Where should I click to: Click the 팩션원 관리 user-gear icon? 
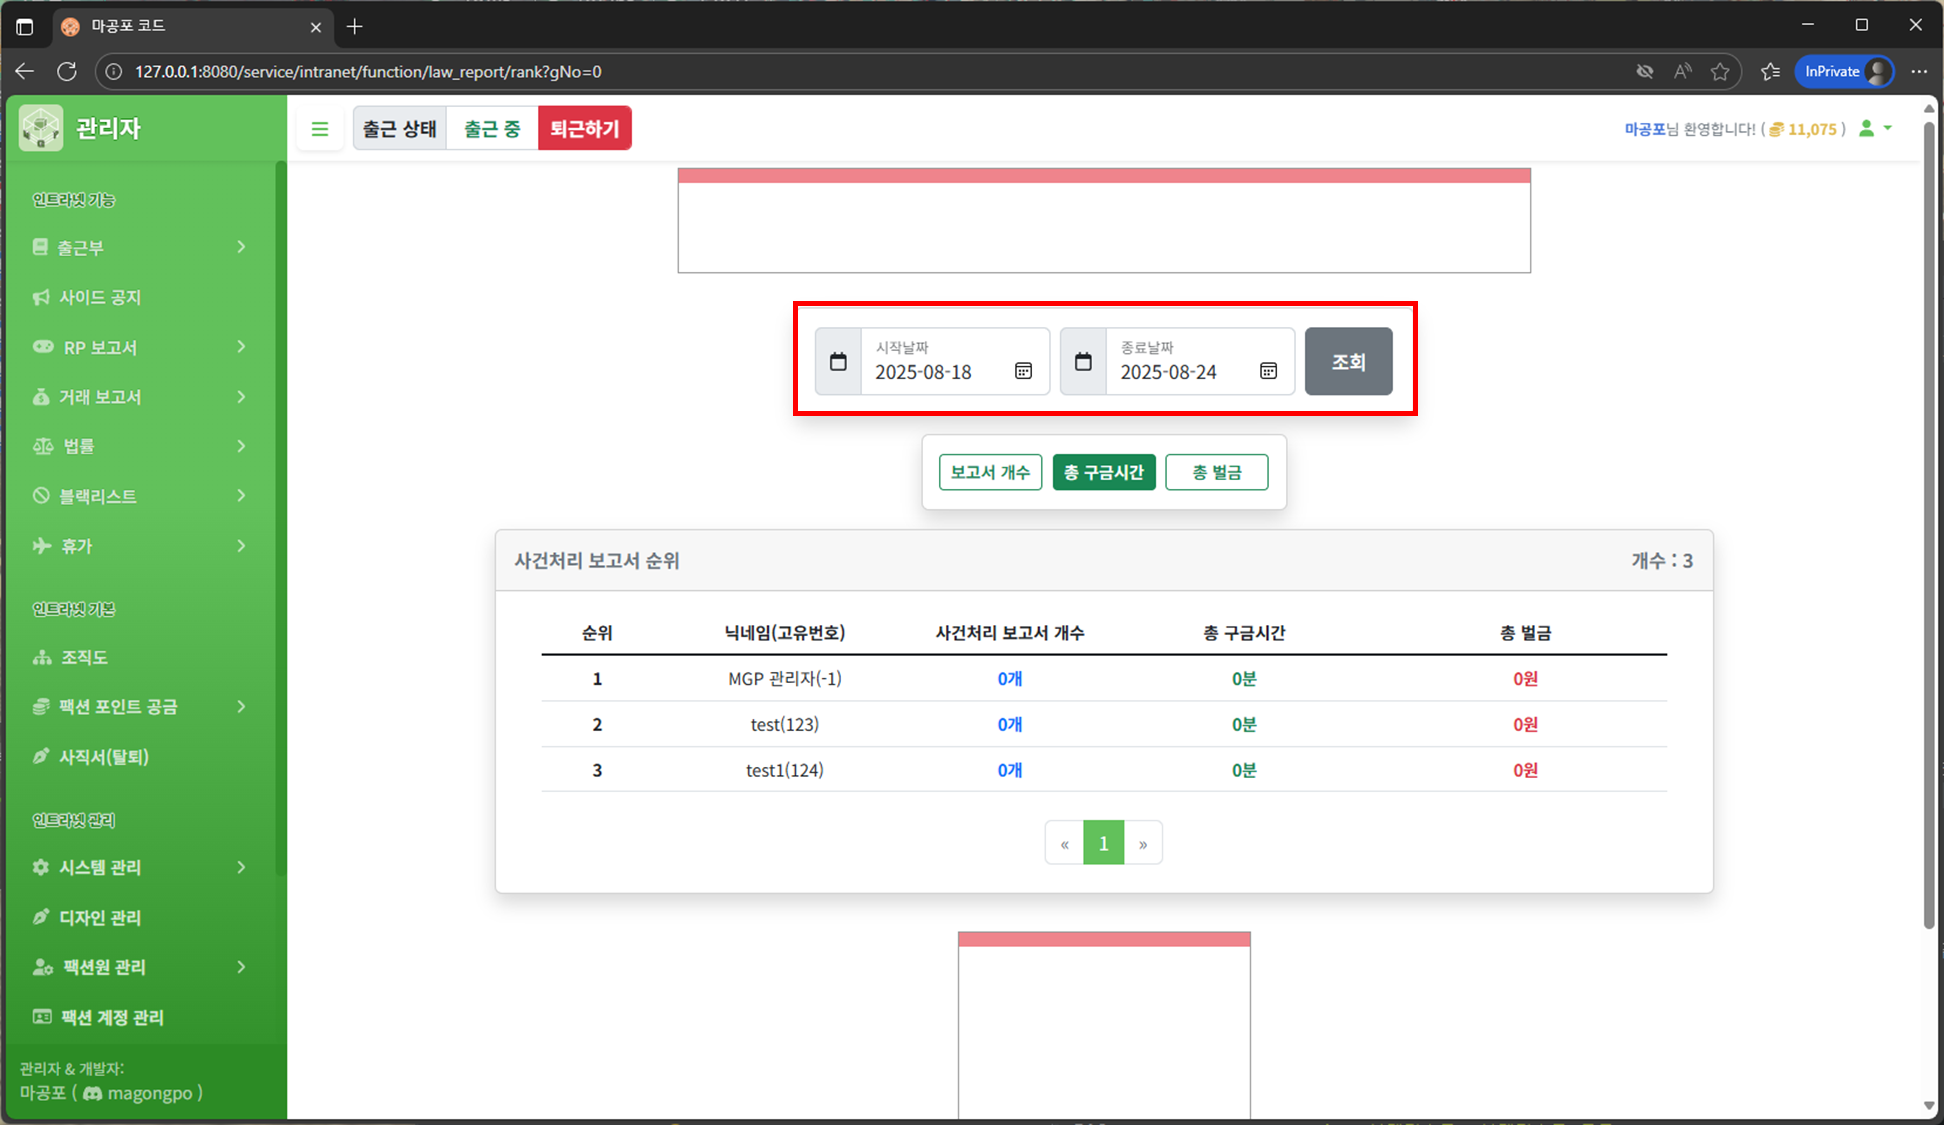tap(43, 967)
